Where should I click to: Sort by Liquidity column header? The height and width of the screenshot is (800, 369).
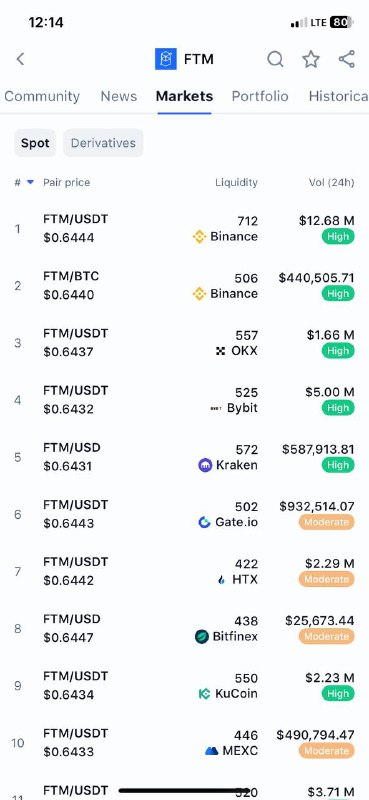coord(236,183)
